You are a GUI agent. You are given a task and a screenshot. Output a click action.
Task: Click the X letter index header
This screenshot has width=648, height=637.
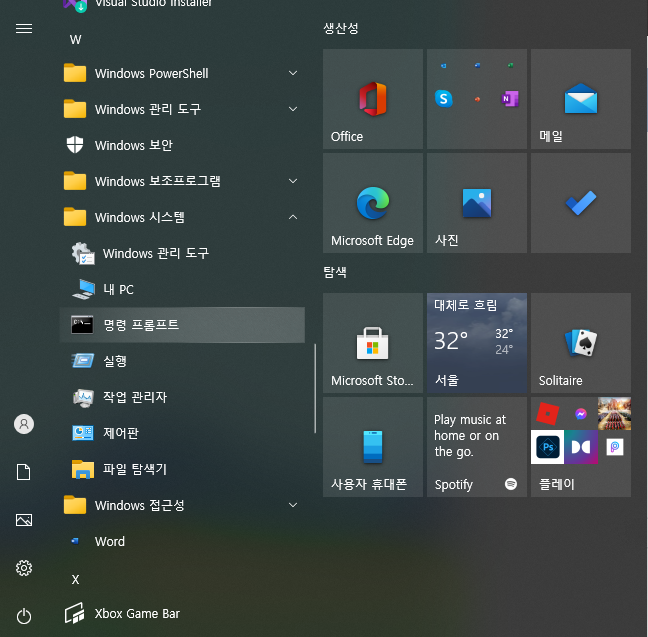point(75,579)
